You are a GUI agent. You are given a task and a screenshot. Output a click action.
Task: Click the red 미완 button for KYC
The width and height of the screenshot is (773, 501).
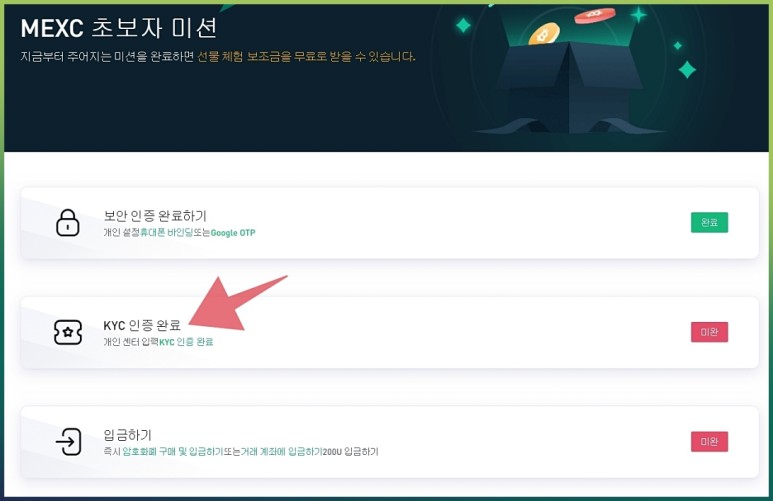tap(709, 332)
